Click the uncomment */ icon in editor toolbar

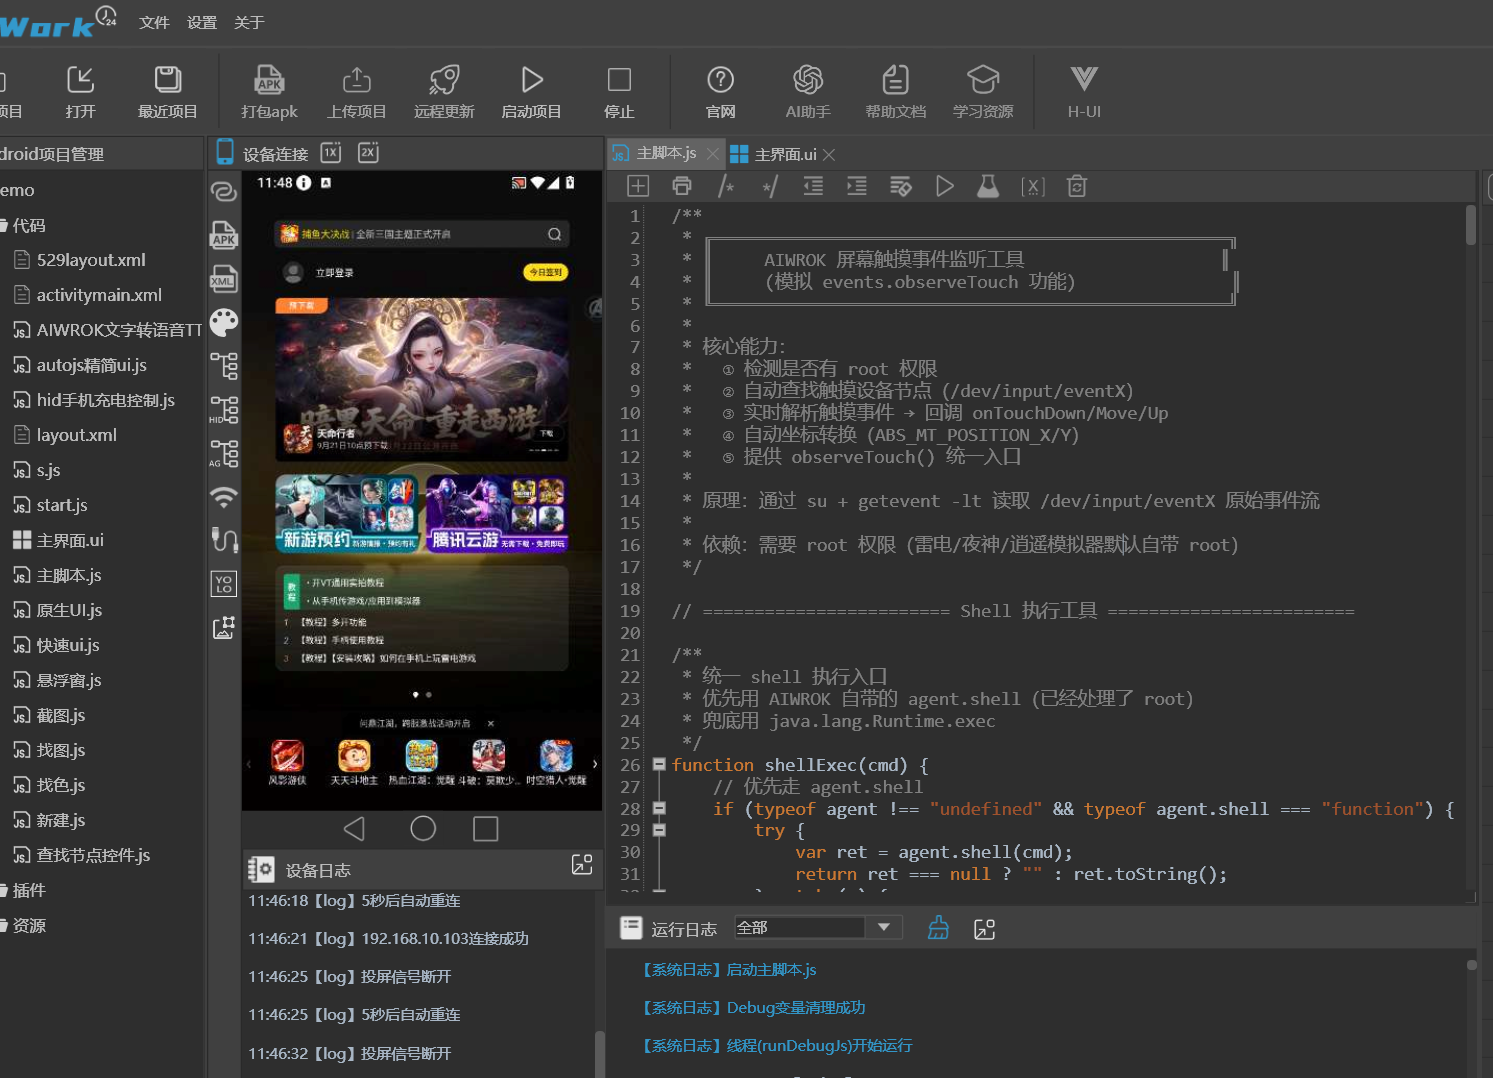770,186
